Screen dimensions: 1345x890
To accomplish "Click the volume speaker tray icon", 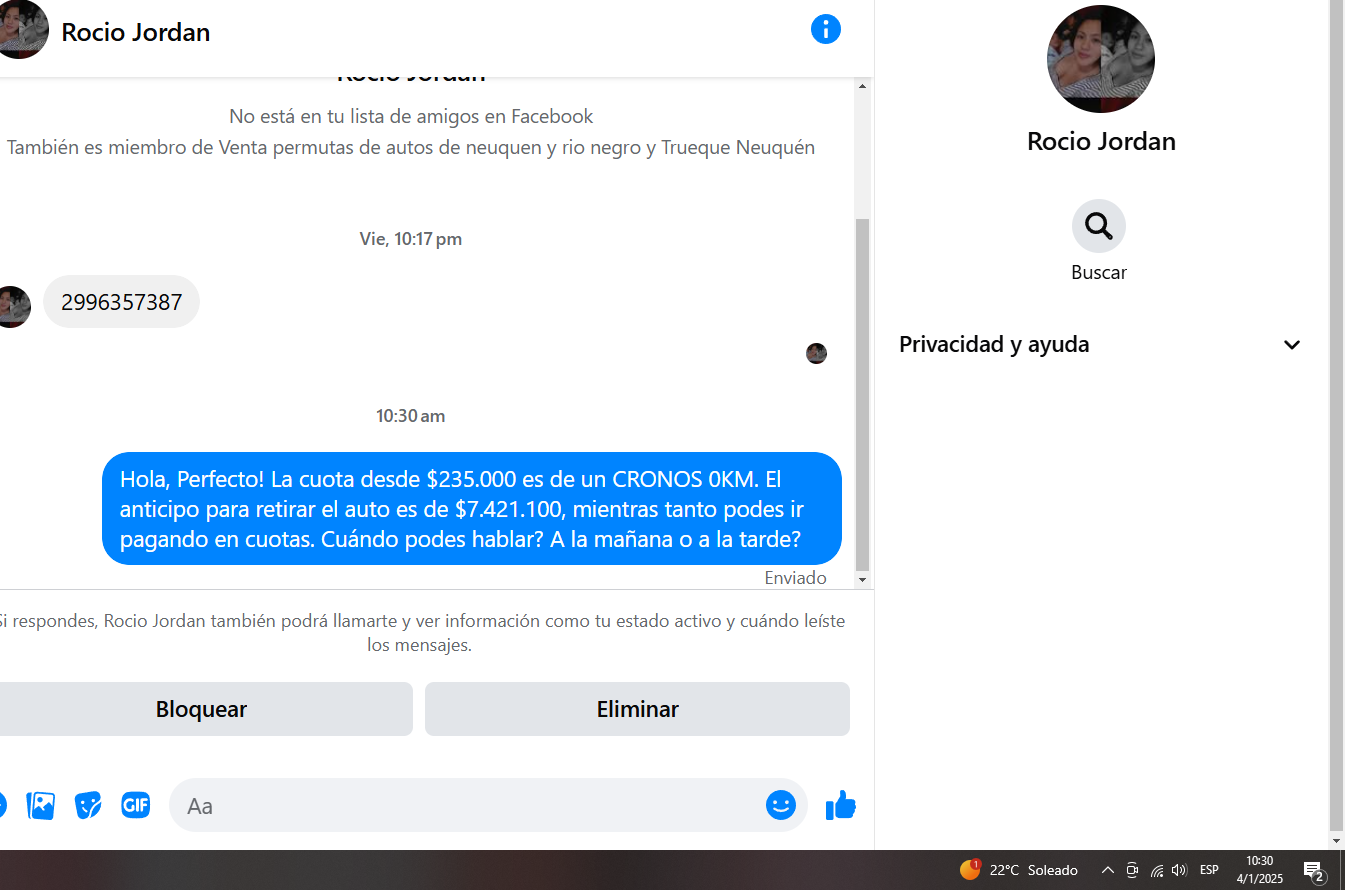I will [1180, 870].
